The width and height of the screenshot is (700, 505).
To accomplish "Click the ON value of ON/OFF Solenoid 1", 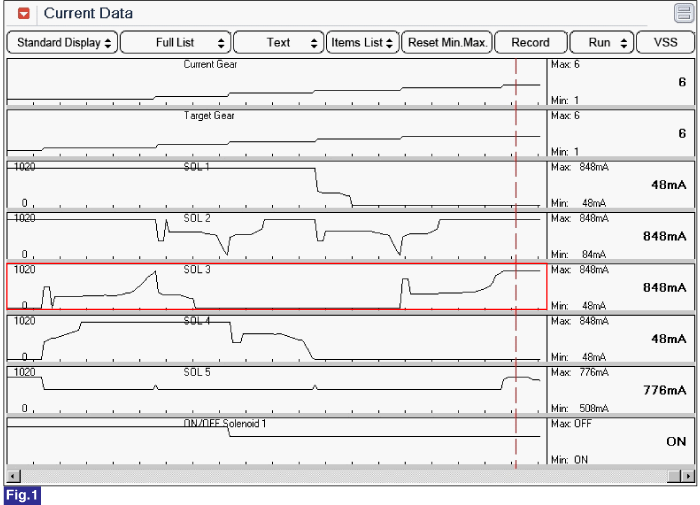I will (x=676, y=442).
